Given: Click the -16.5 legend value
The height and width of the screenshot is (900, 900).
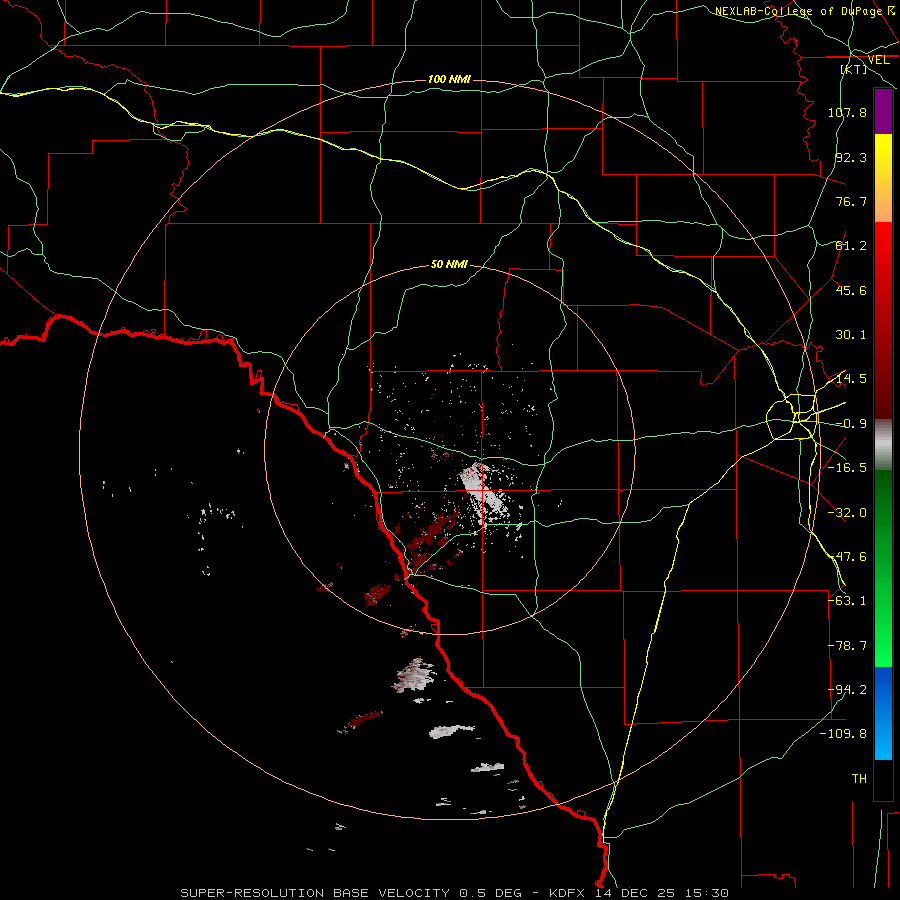Looking at the screenshot, I should click(847, 468).
